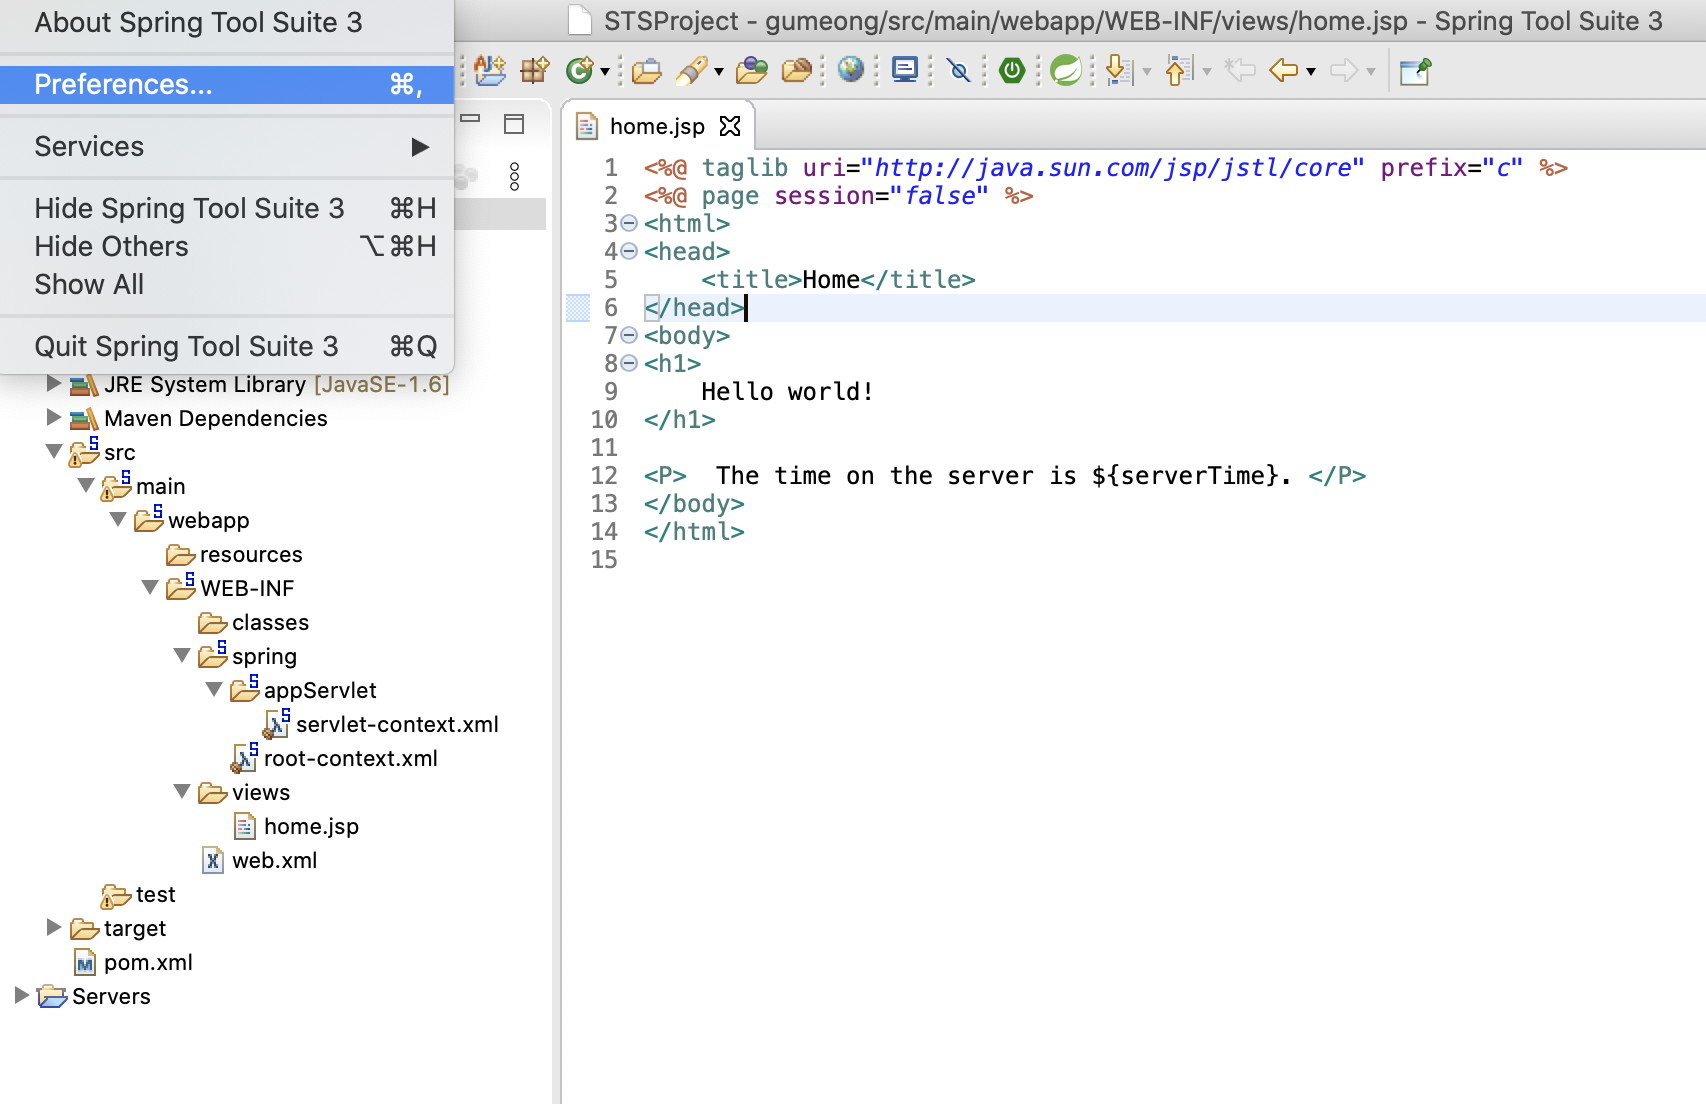Maximize the Package Explorer view
Image resolution: width=1706 pixels, height=1104 pixels.
pyautogui.click(x=514, y=124)
